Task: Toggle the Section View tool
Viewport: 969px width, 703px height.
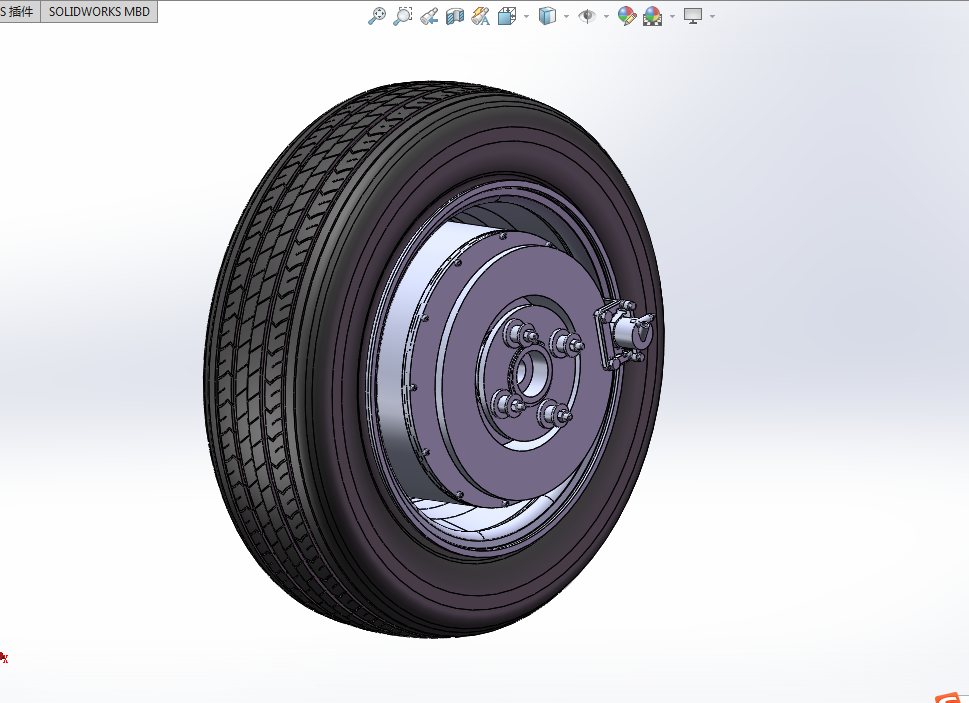Action: 455,16
